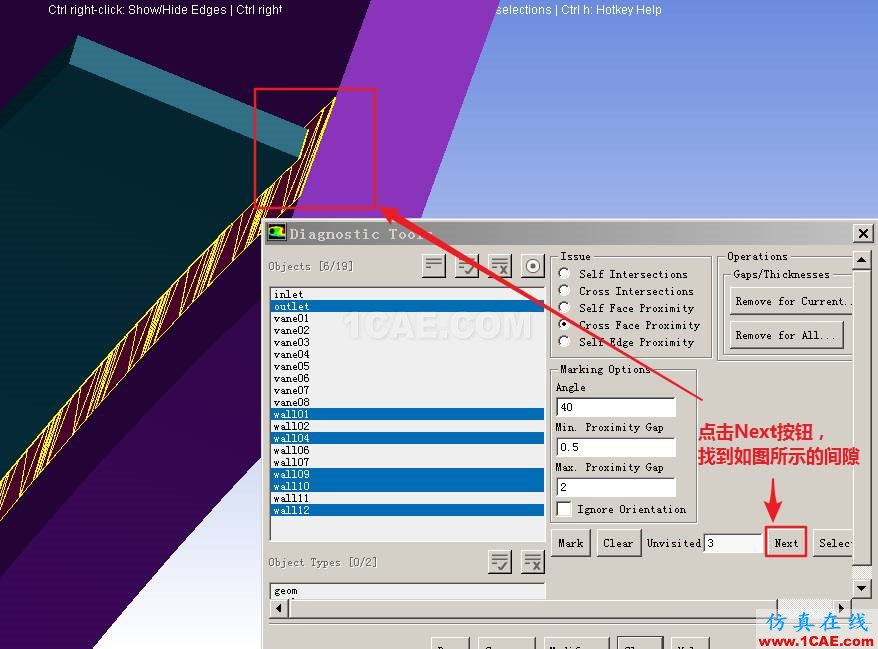878x649 pixels.
Task: Click the Max. Proximity Gap field
Action: [x=616, y=487]
